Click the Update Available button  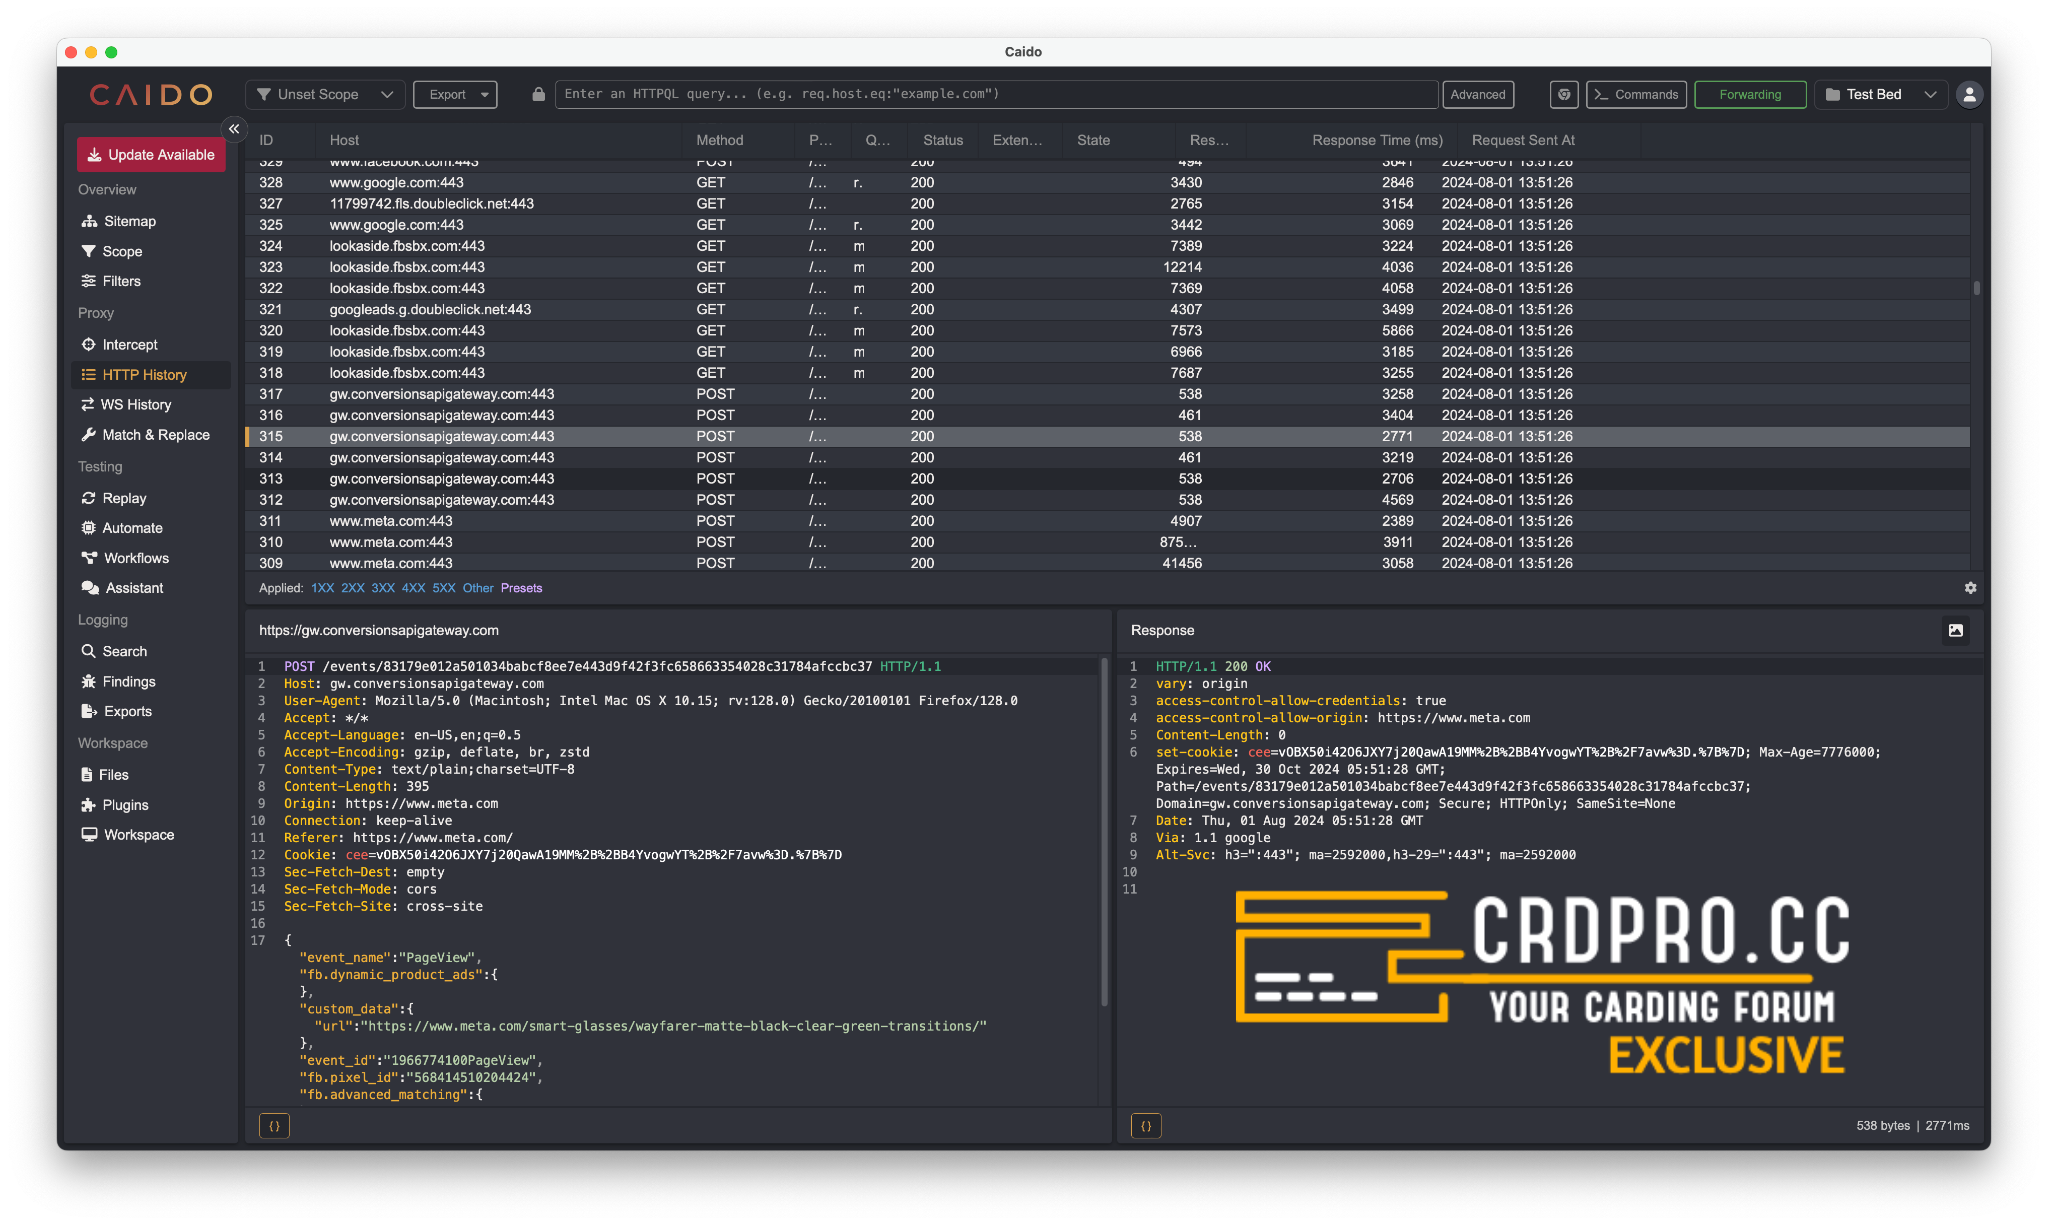(151, 154)
